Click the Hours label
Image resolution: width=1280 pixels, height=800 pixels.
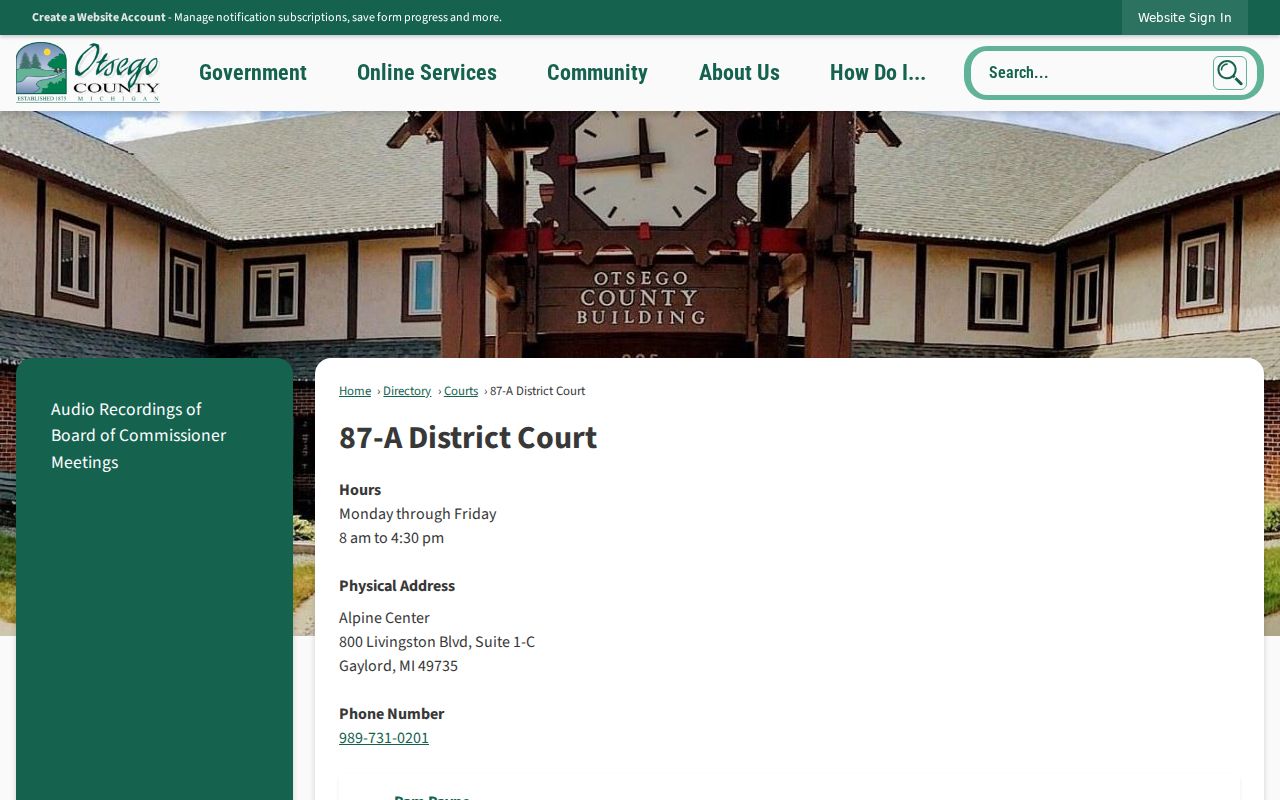(360, 490)
